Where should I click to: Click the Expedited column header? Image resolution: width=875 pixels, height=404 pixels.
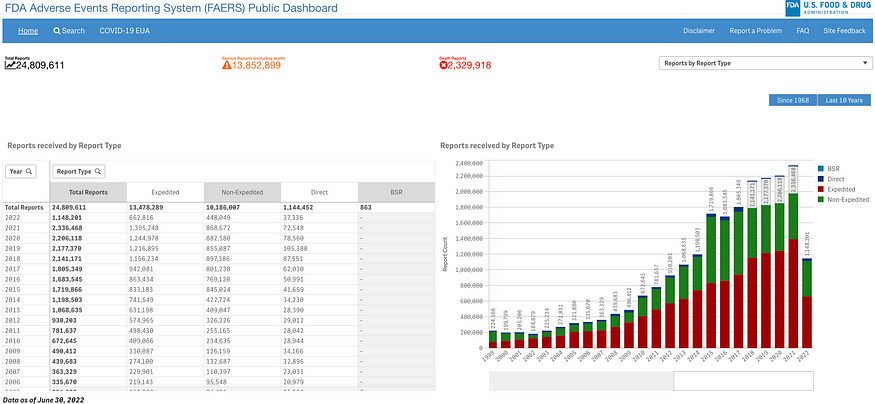click(165, 192)
